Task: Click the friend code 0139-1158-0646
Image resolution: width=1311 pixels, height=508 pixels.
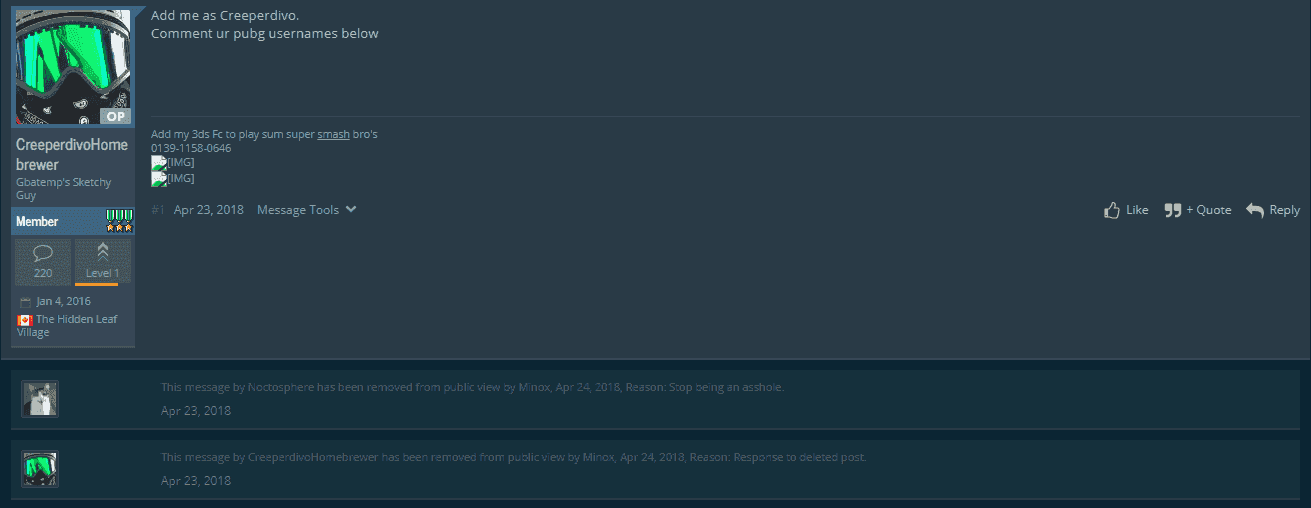Action: coord(191,148)
